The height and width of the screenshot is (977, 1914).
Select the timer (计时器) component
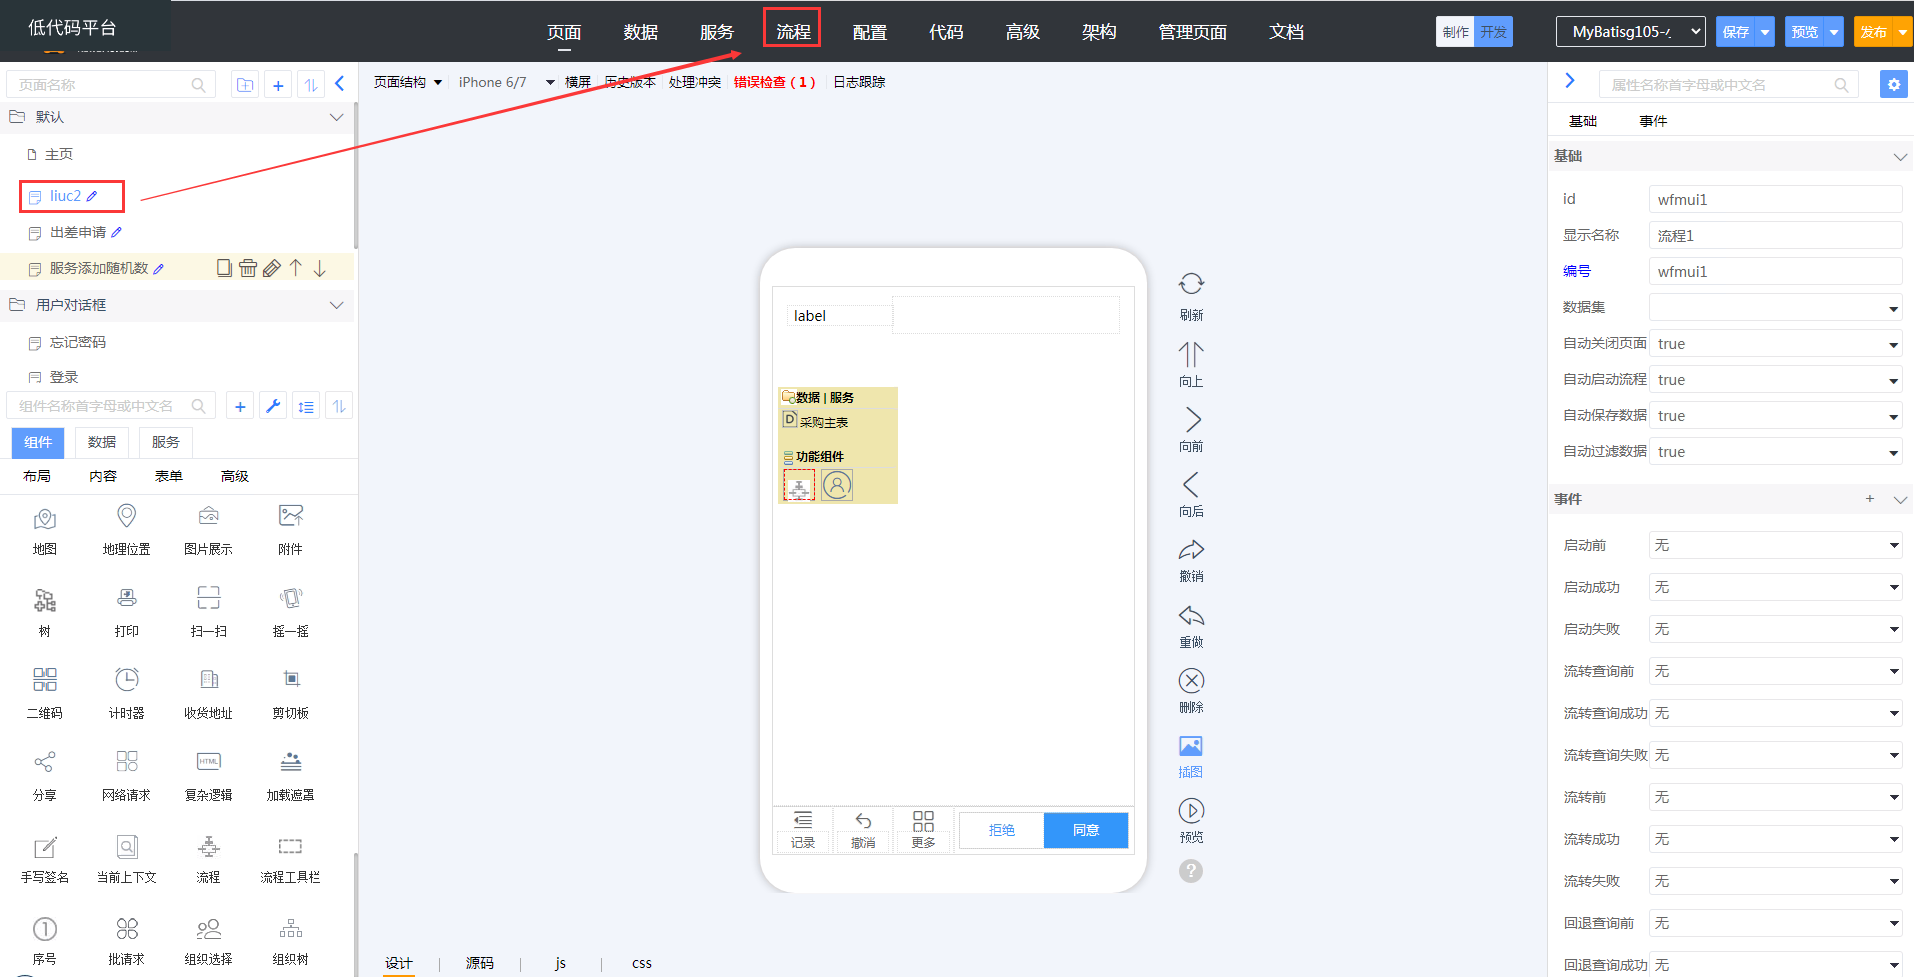[x=127, y=681]
